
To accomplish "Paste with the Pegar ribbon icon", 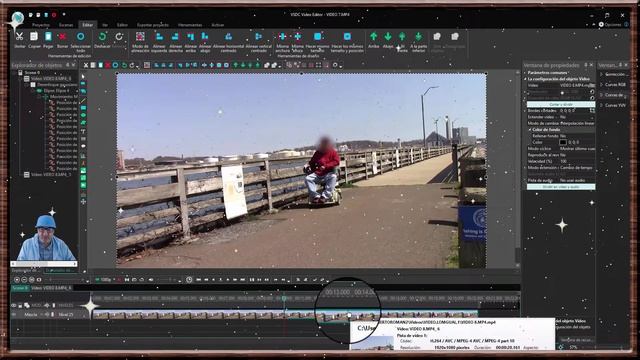I will (x=48, y=37).
